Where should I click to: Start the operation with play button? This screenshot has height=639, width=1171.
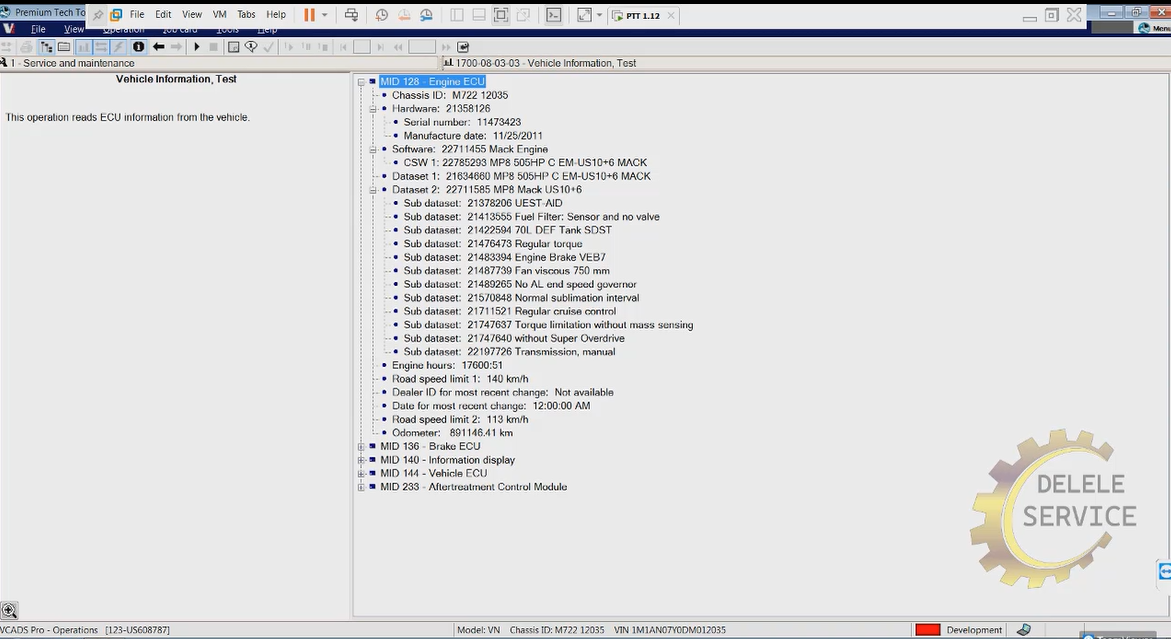[196, 47]
